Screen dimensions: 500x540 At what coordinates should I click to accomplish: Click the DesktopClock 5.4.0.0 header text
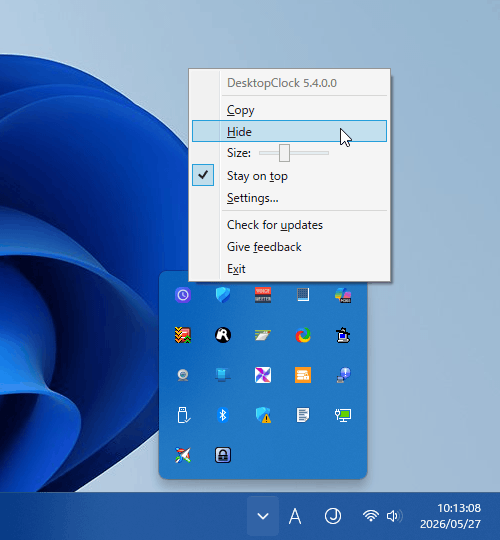point(282,83)
